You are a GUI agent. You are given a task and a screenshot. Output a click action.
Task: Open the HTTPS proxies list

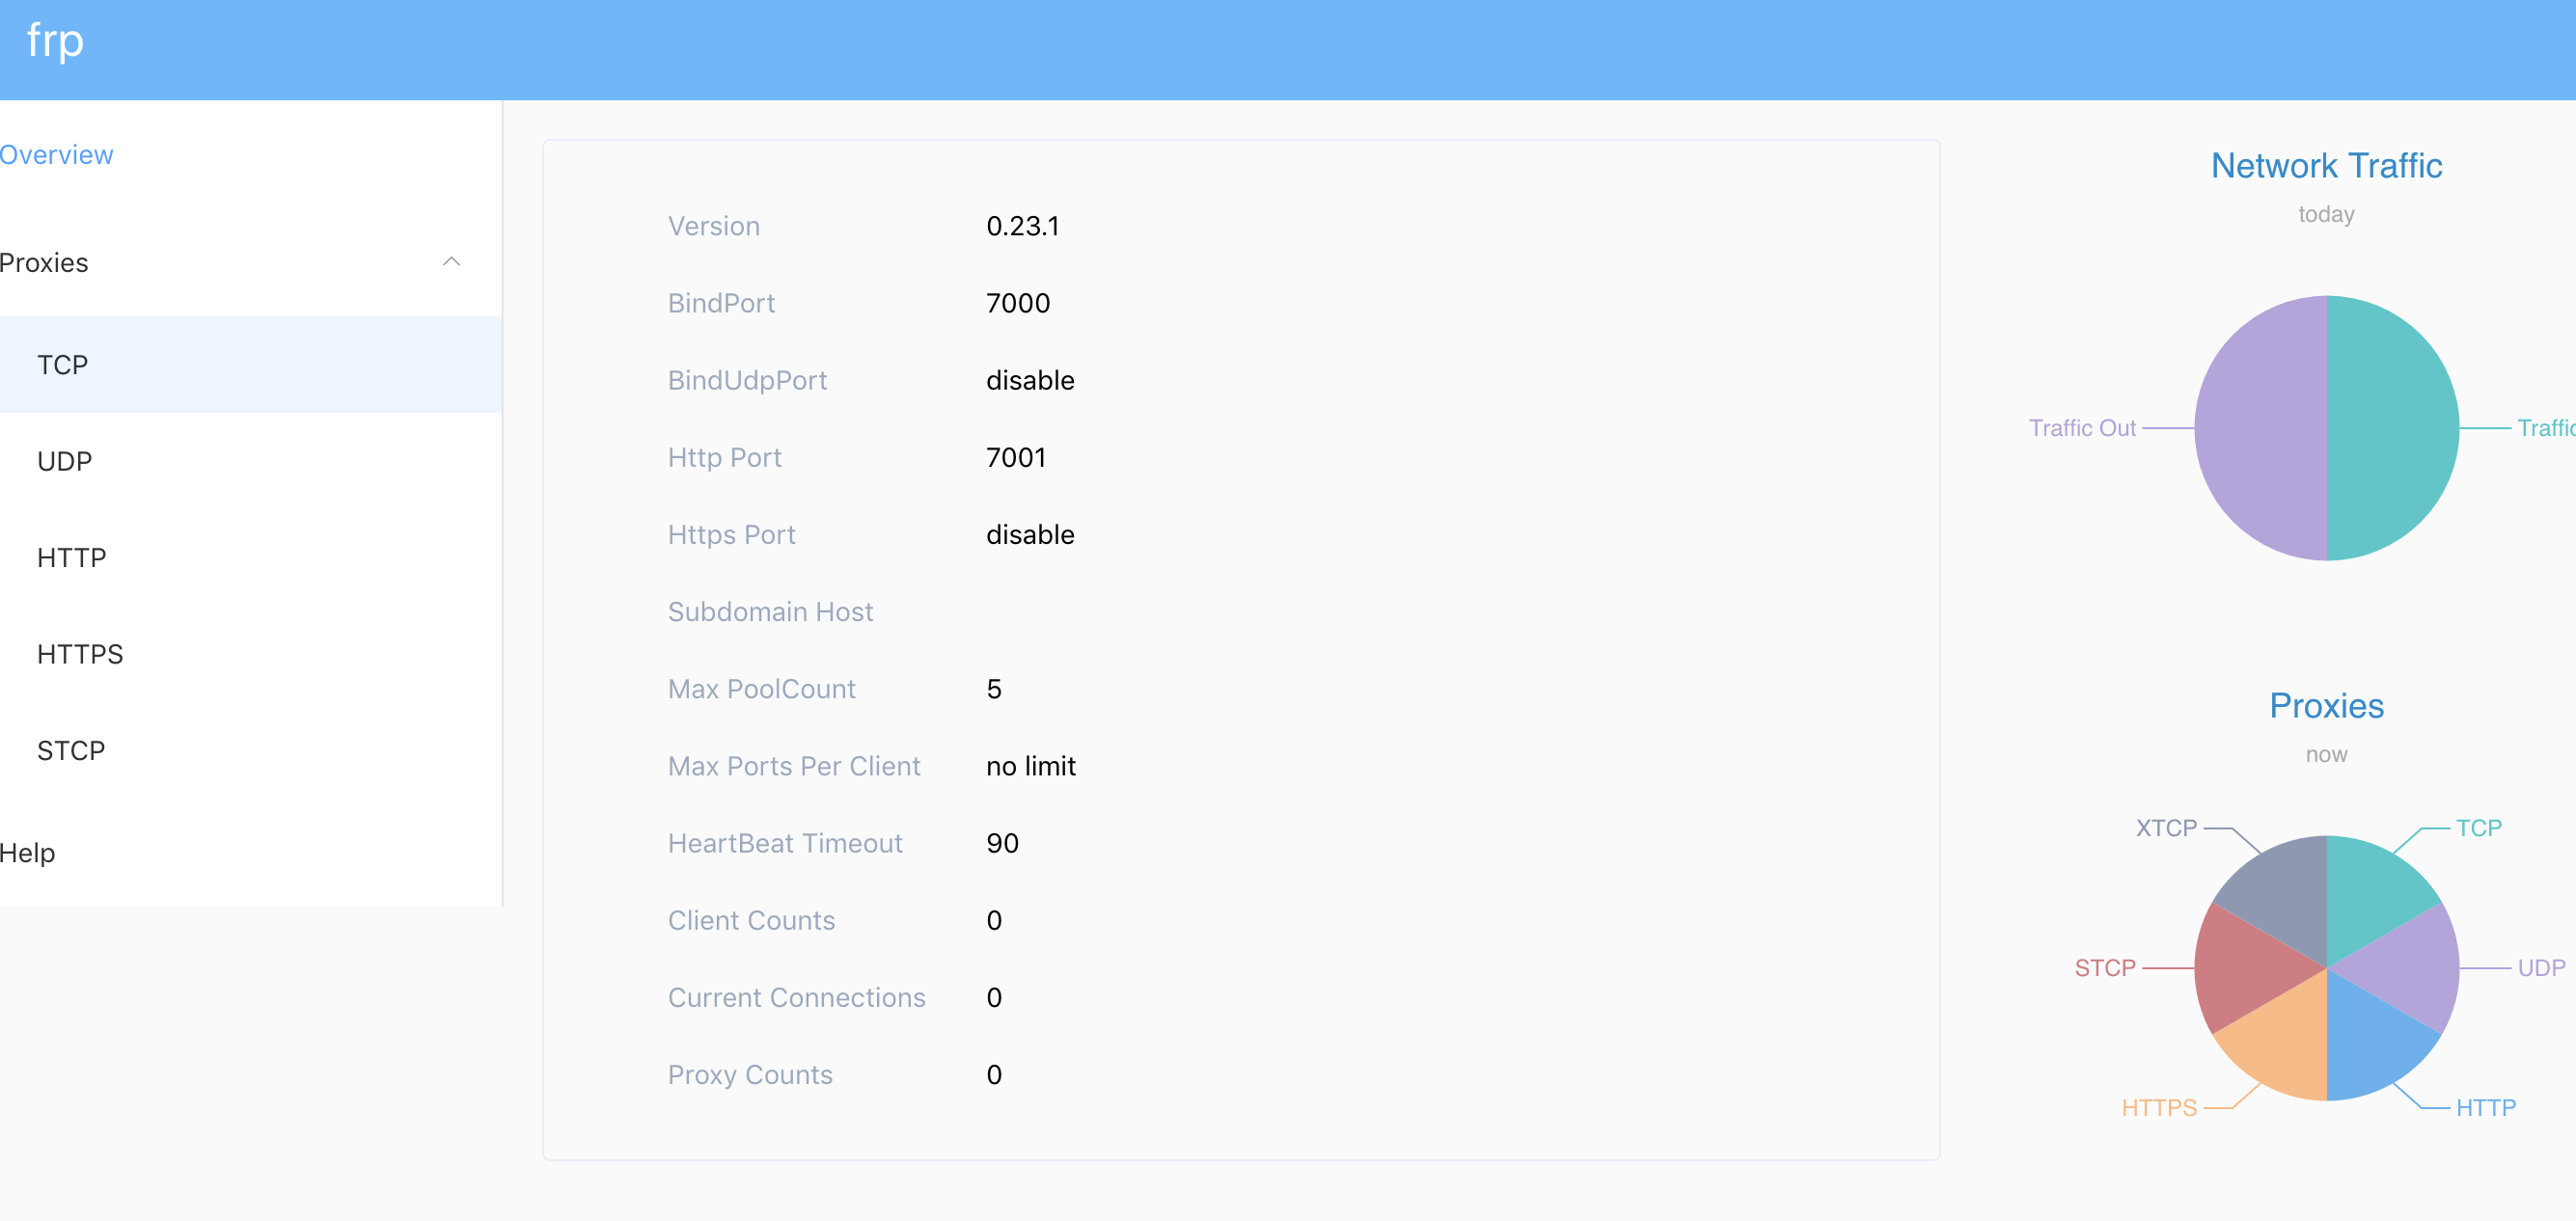click(250, 654)
